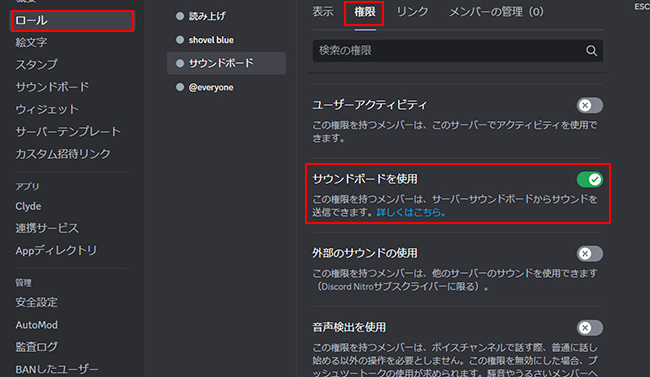Select 連携サービス in the sidebar
Image resolution: width=650 pixels, height=377 pixels.
[x=47, y=228]
